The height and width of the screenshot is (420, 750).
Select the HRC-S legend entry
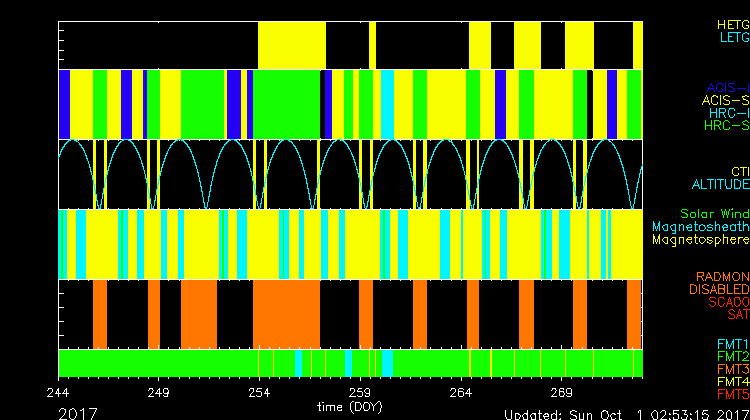[x=726, y=127]
